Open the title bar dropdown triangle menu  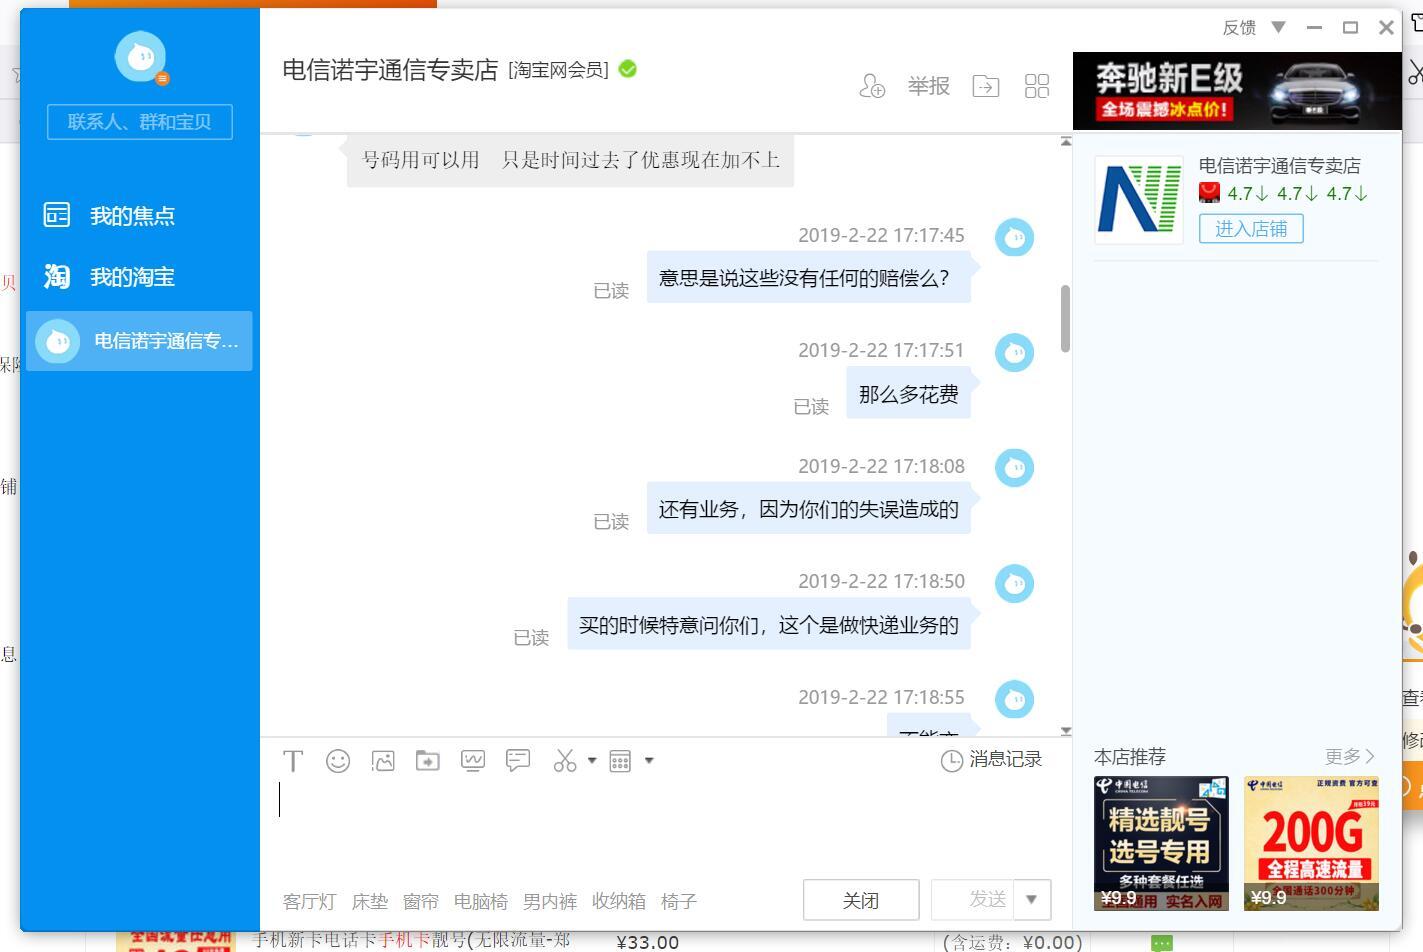(x=1278, y=27)
